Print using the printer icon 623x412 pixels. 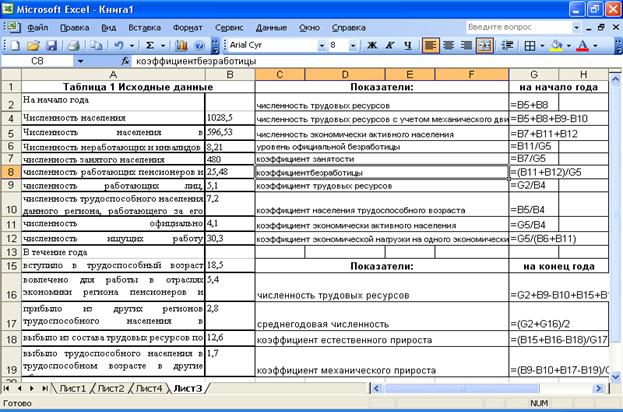pos(74,46)
